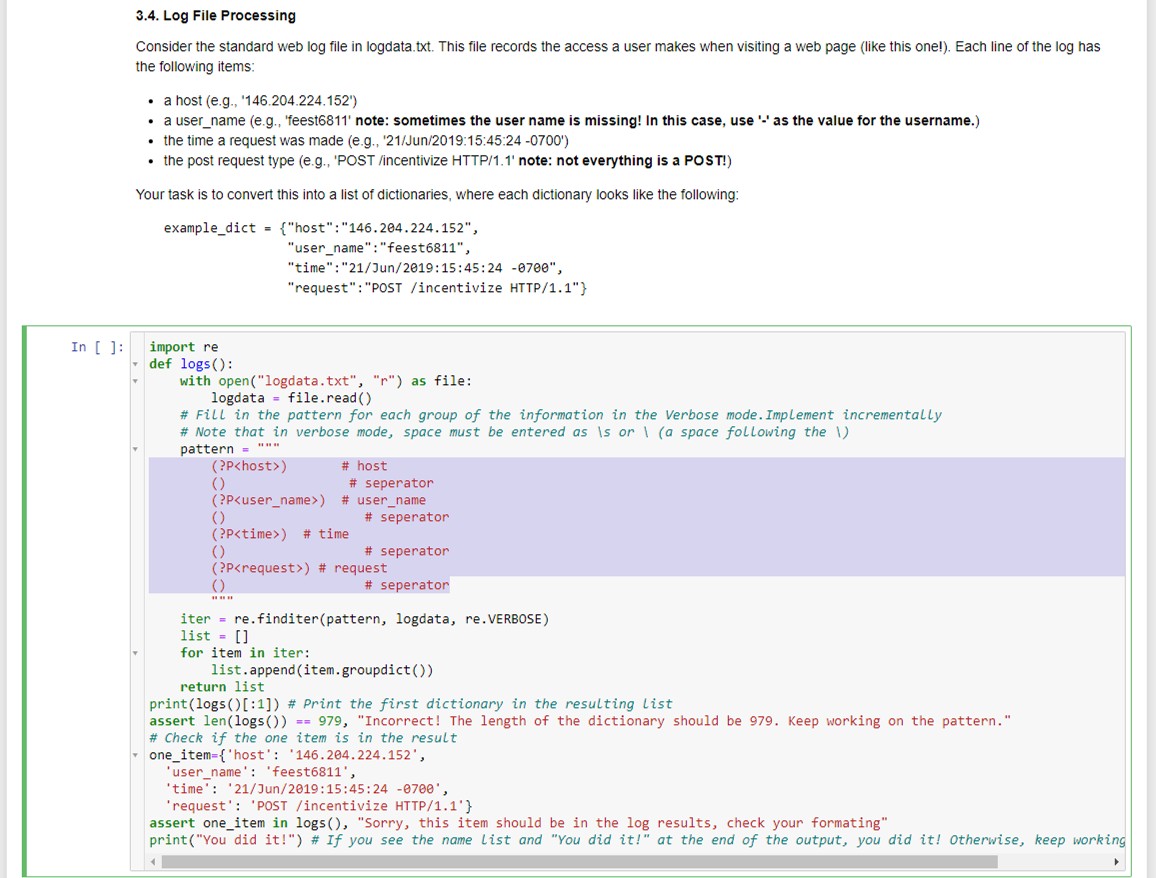Click the right scroll arrow of the cell

coord(1118,861)
